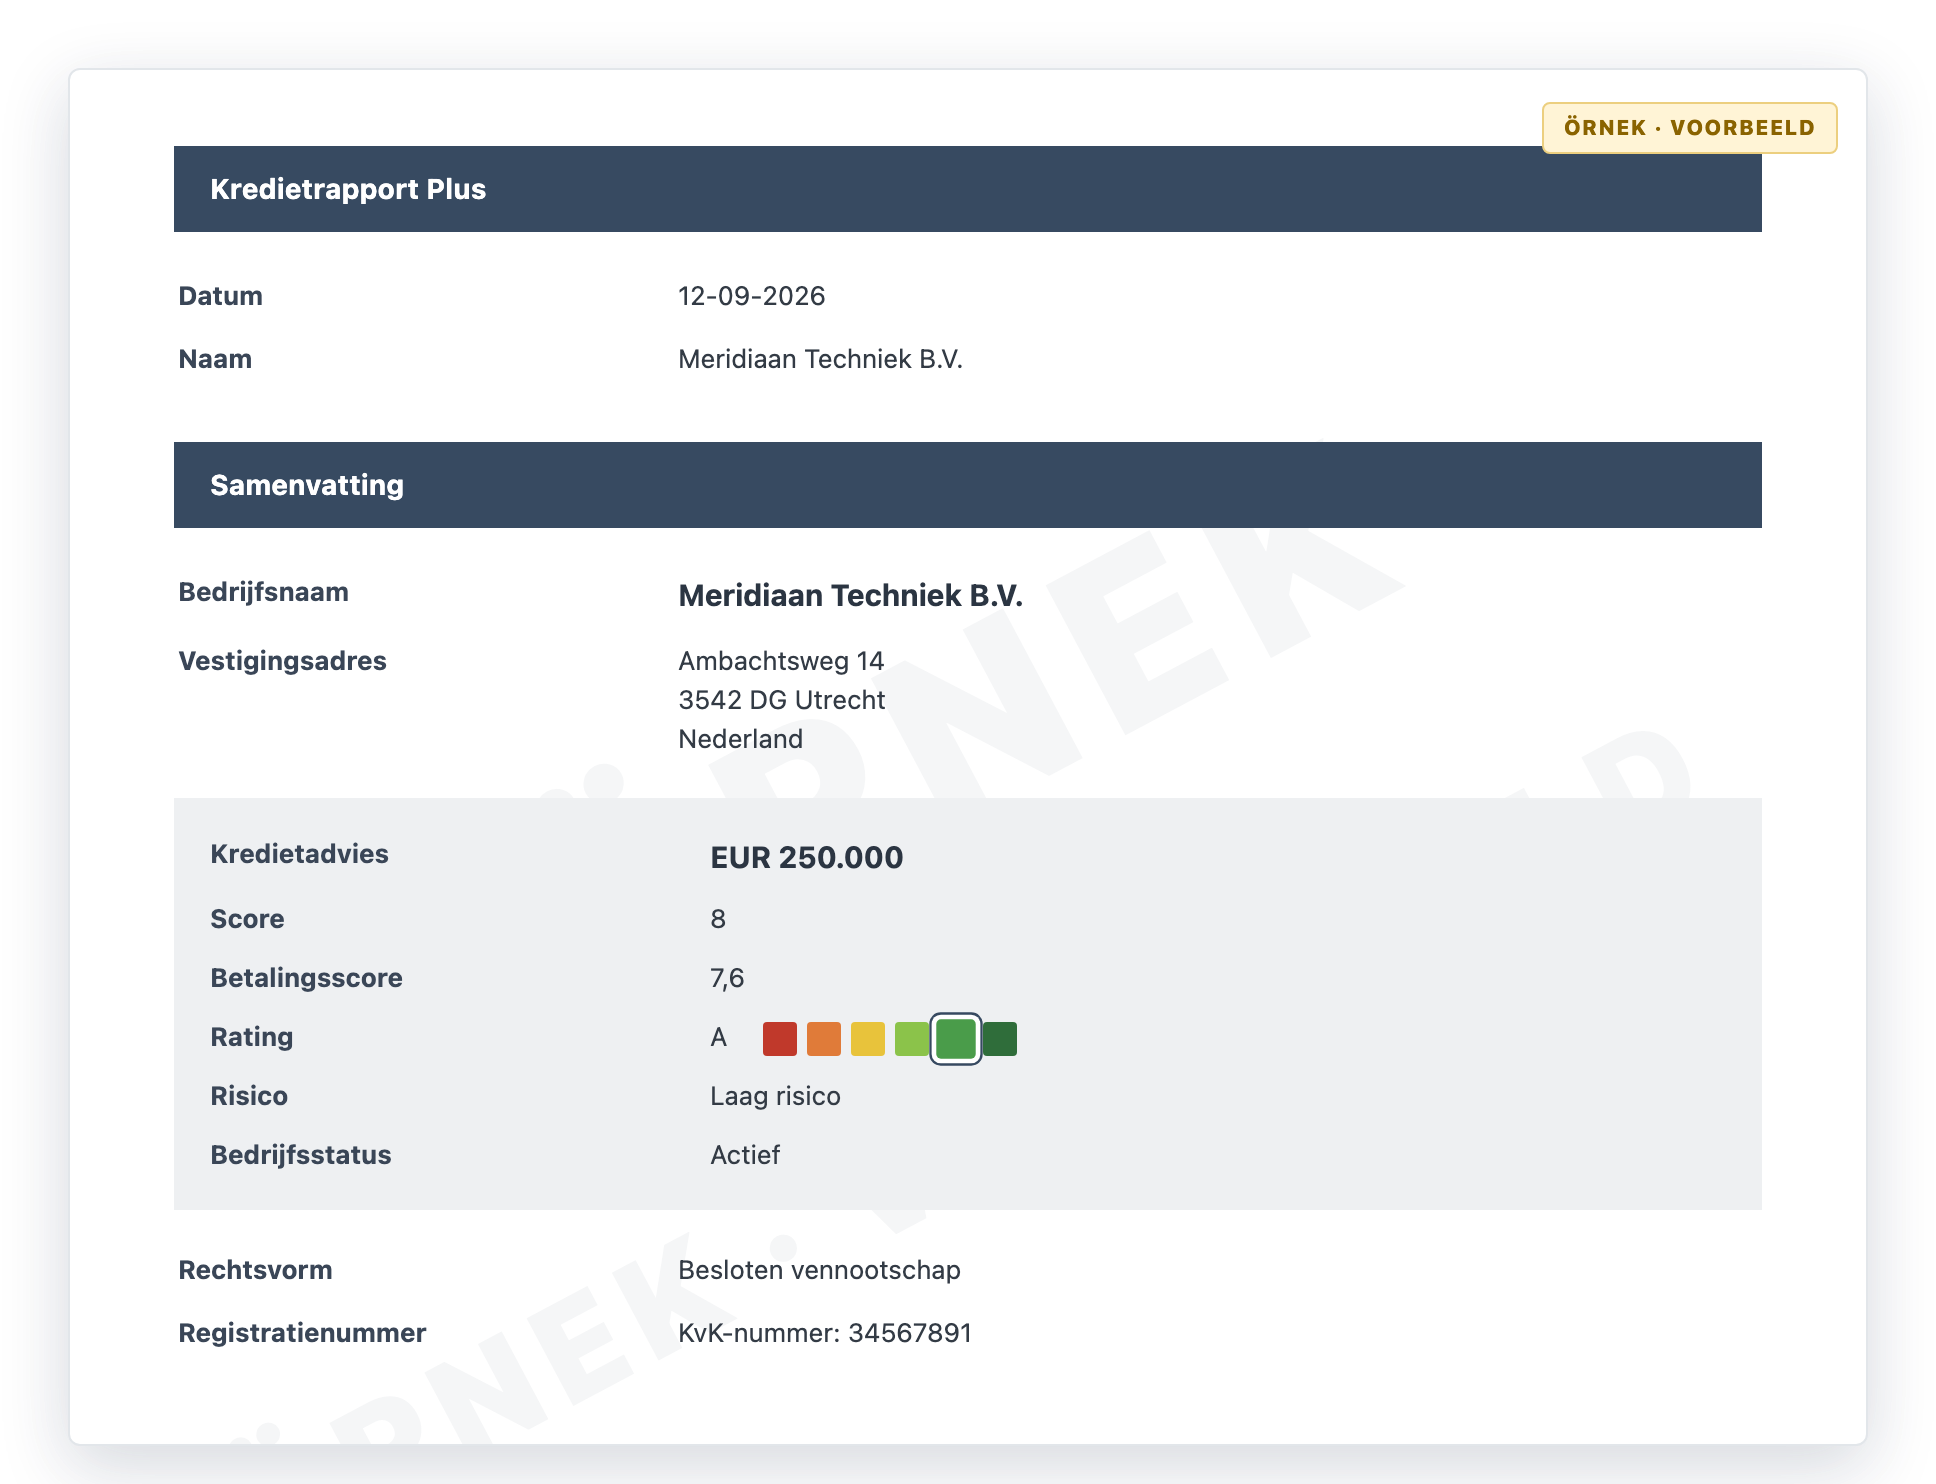Click the red rating swatch
This screenshot has height=1484, width=1936.
pyautogui.click(x=780, y=1038)
